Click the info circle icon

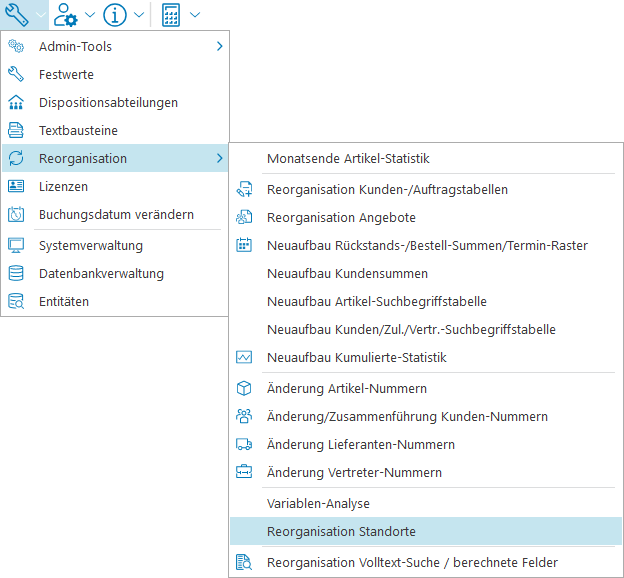click(115, 15)
